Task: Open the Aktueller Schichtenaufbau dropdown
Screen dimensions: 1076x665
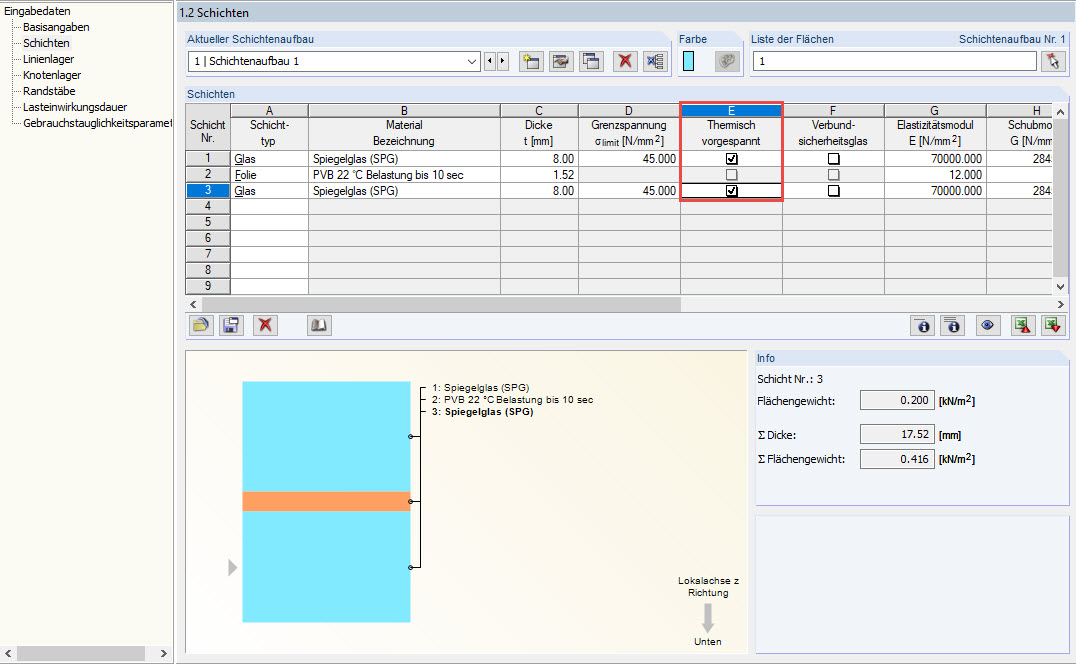Action: 472,62
